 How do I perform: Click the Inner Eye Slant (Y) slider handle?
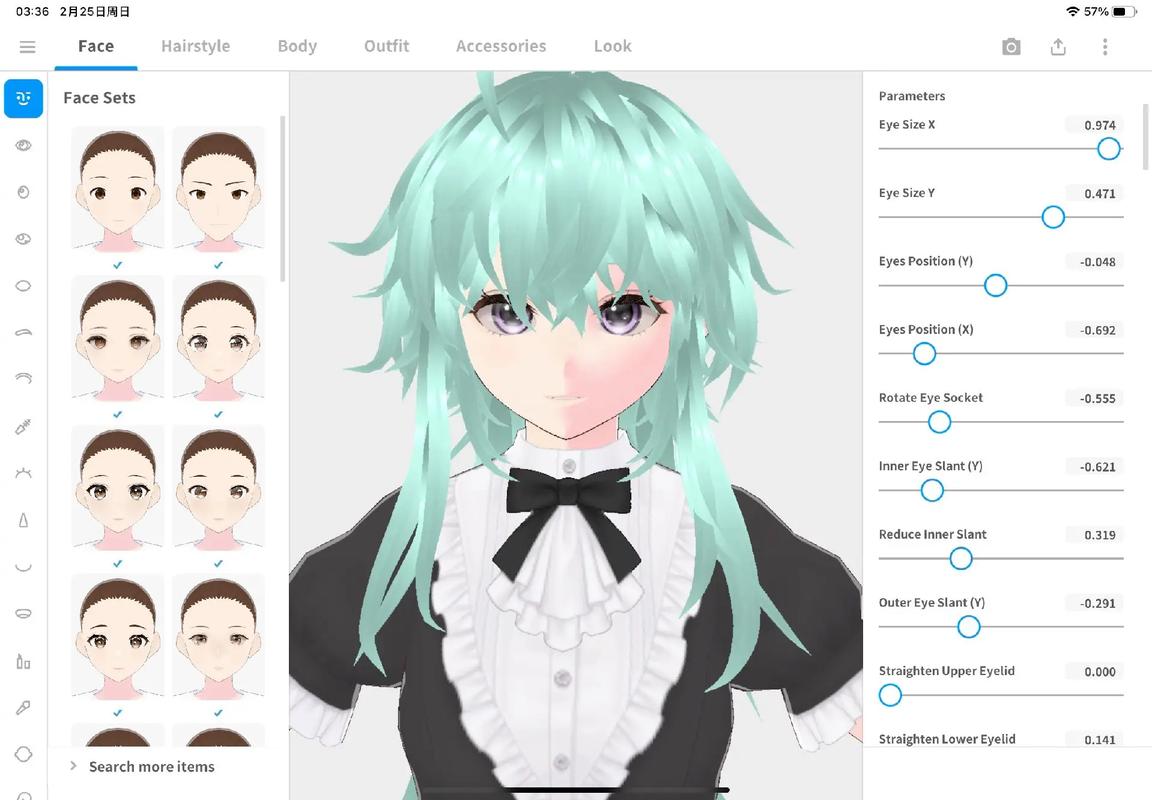pos(932,491)
